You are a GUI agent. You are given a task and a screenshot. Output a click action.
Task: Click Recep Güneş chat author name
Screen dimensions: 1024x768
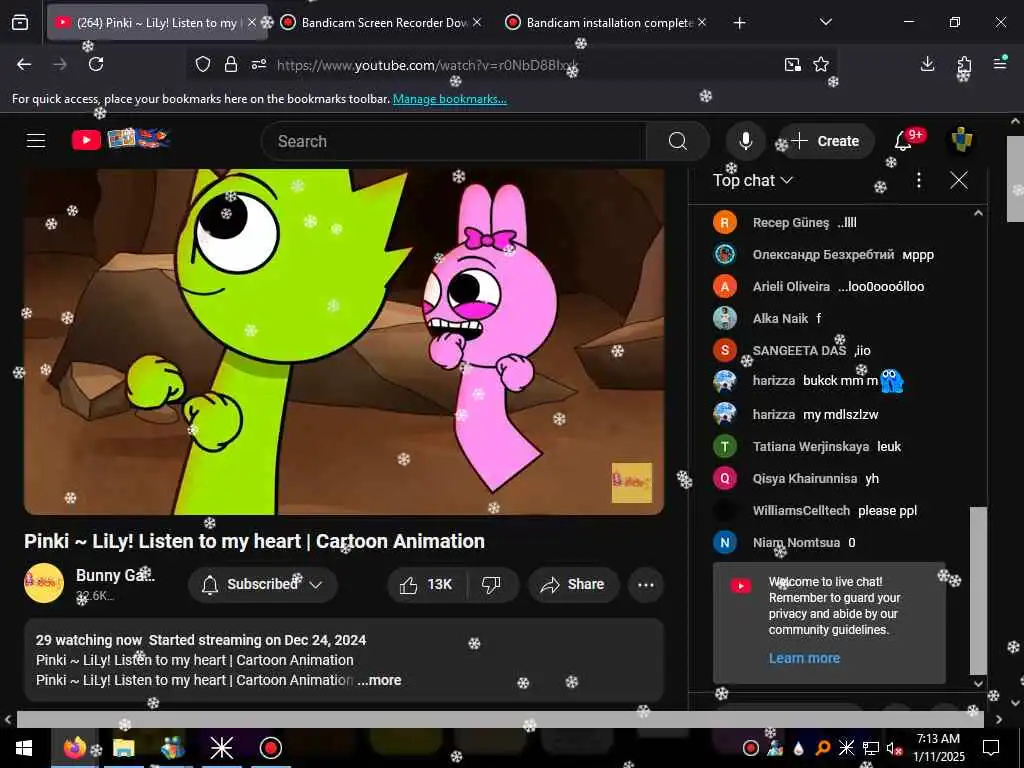791,223
